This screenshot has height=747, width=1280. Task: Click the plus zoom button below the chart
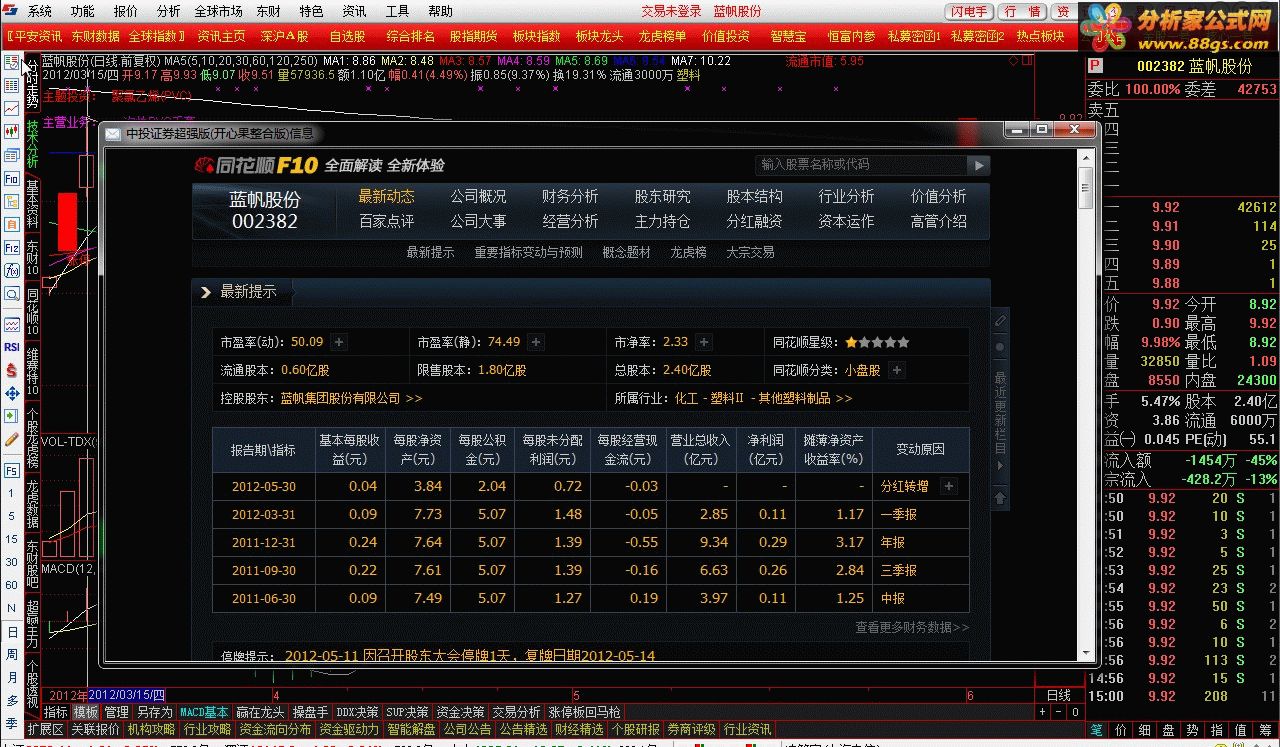[1042, 712]
